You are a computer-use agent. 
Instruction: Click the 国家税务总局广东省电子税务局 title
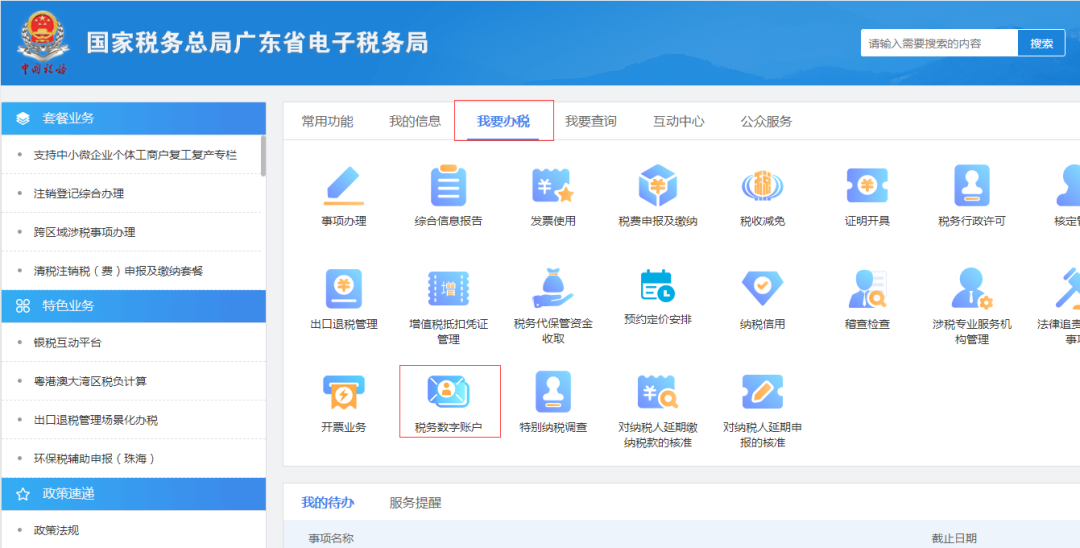(x=257, y=43)
